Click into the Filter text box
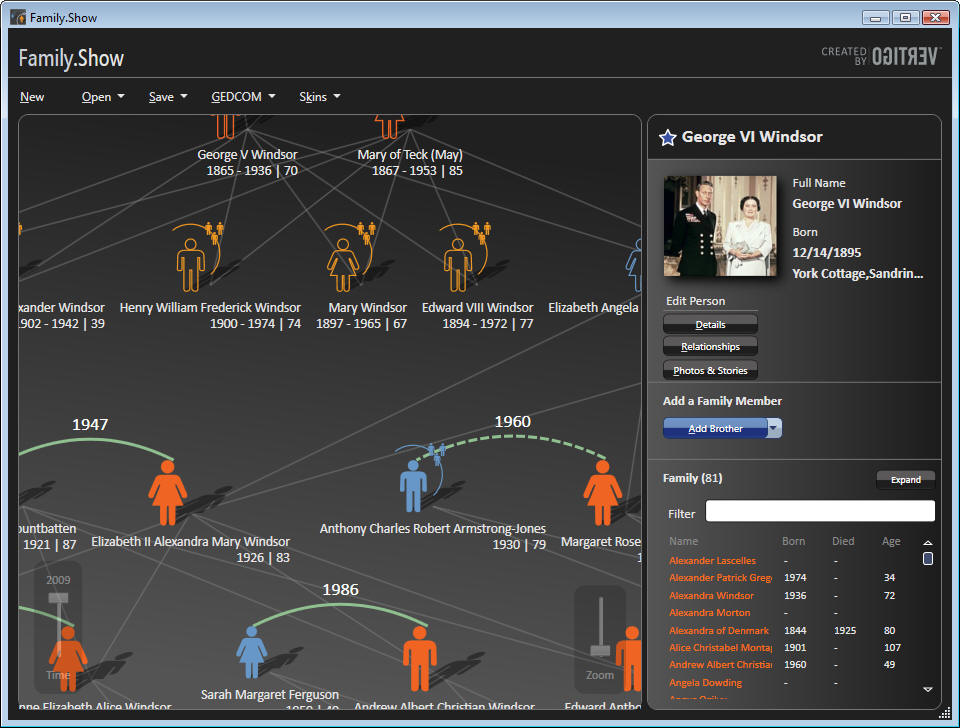The width and height of the screenshot is (960, 728). click(820, 511)
